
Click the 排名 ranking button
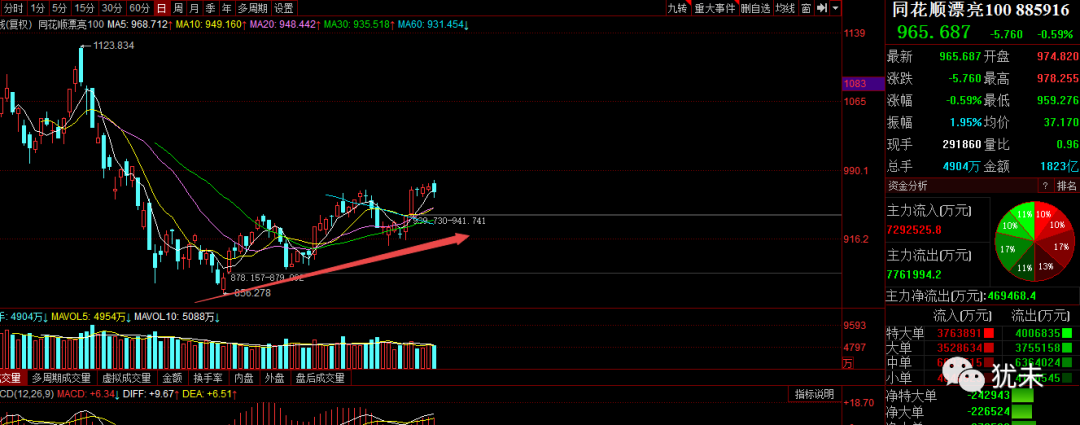tap(1066, 186)
